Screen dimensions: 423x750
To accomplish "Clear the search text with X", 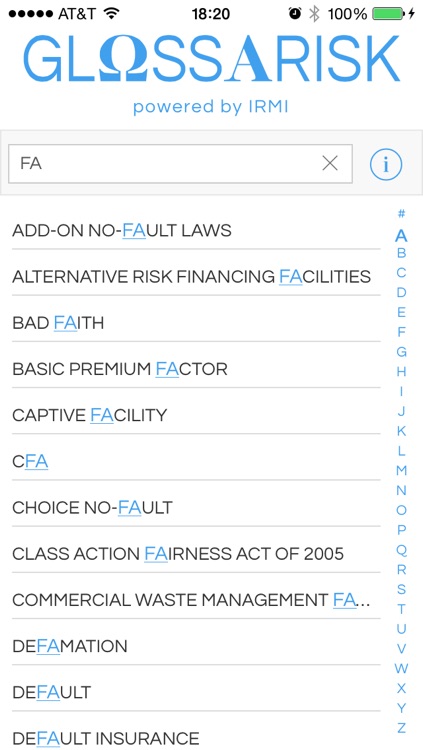I will (330, 164).
